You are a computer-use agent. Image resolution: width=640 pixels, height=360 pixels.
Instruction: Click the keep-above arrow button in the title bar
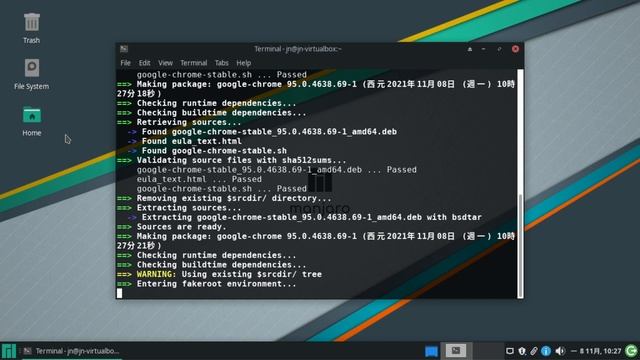470,49
